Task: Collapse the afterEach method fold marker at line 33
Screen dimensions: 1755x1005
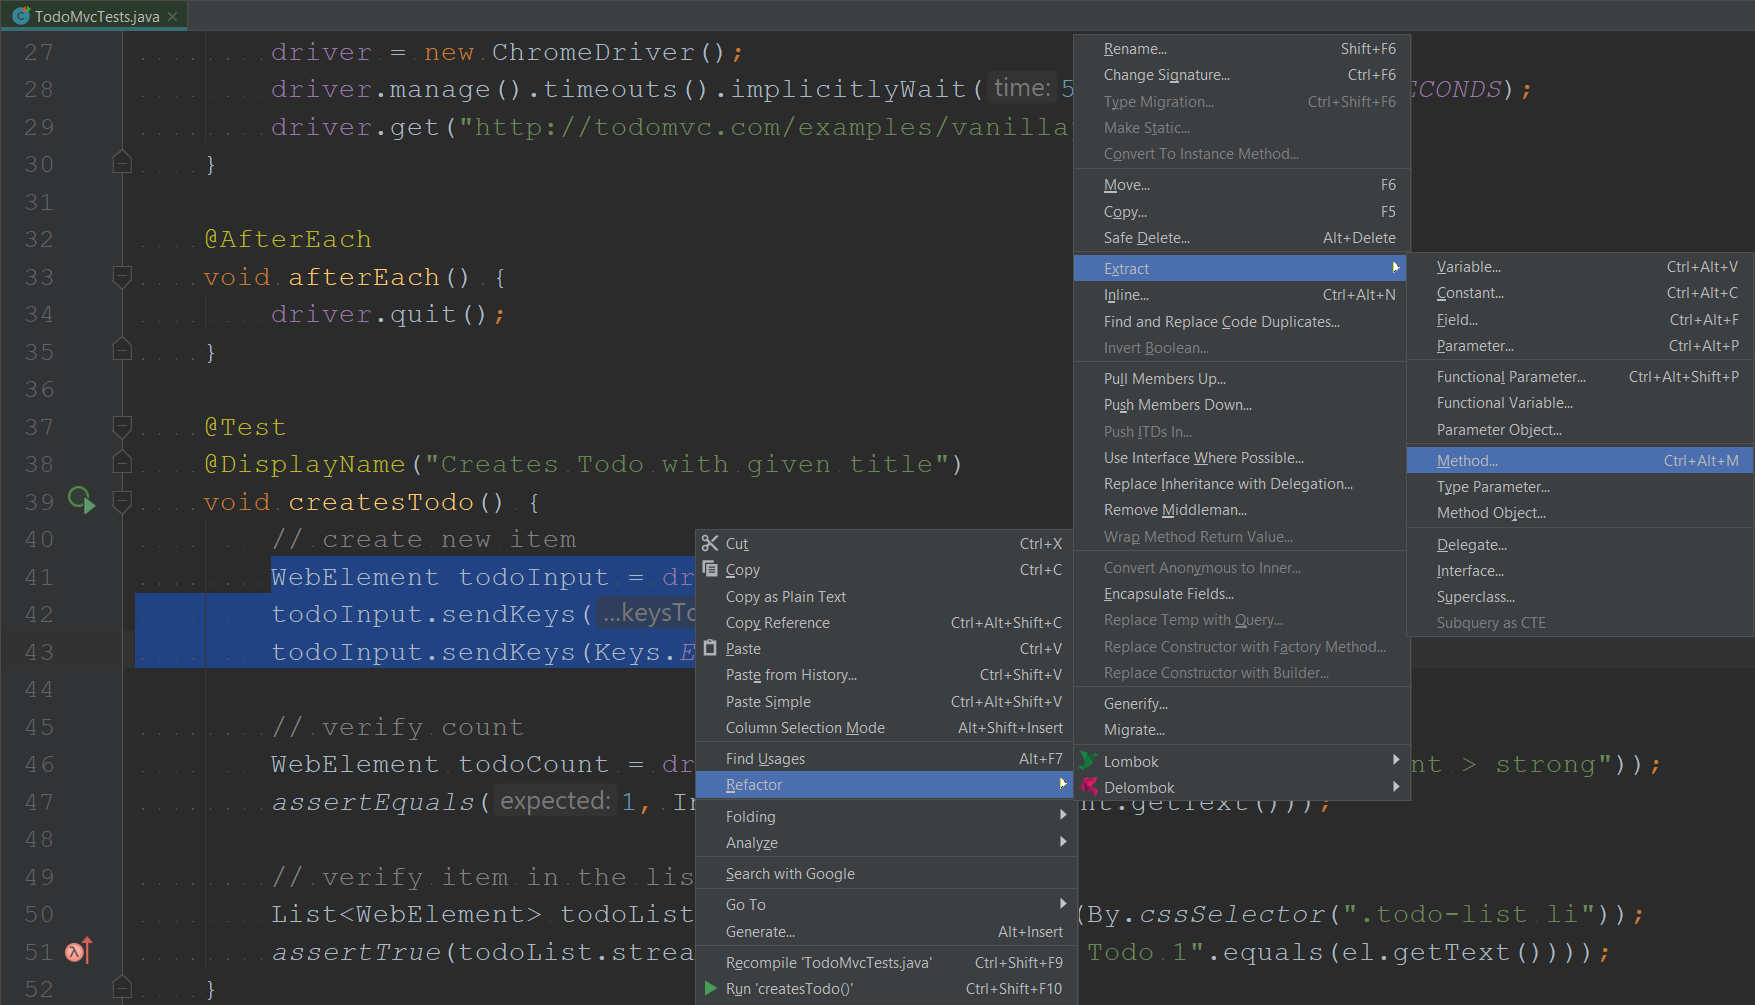Action: pos(122,276)
